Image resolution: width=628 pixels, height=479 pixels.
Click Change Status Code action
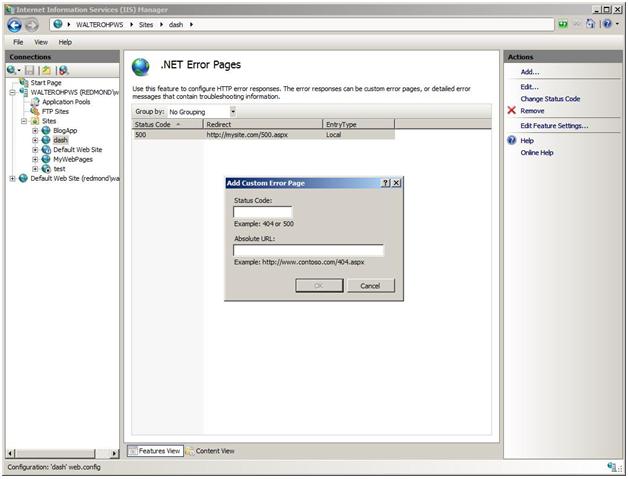pos(550,99)
